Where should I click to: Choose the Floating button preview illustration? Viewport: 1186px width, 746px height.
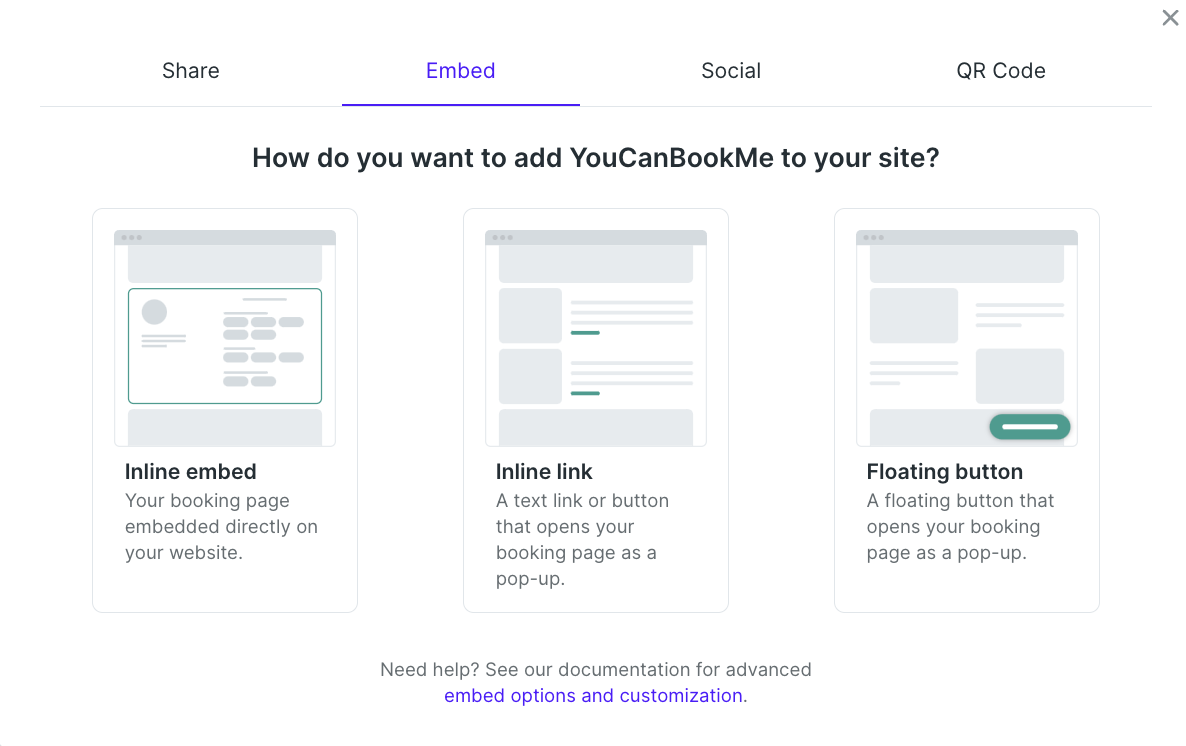tap(967, 338)
